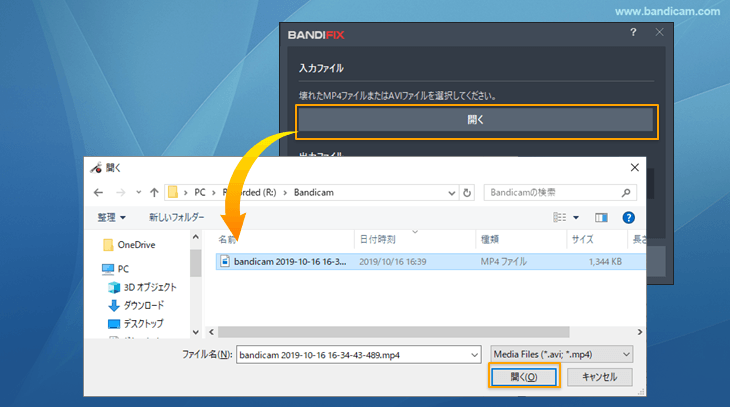Go back with the left arrow
730x407 pixels.
(98, 192)
